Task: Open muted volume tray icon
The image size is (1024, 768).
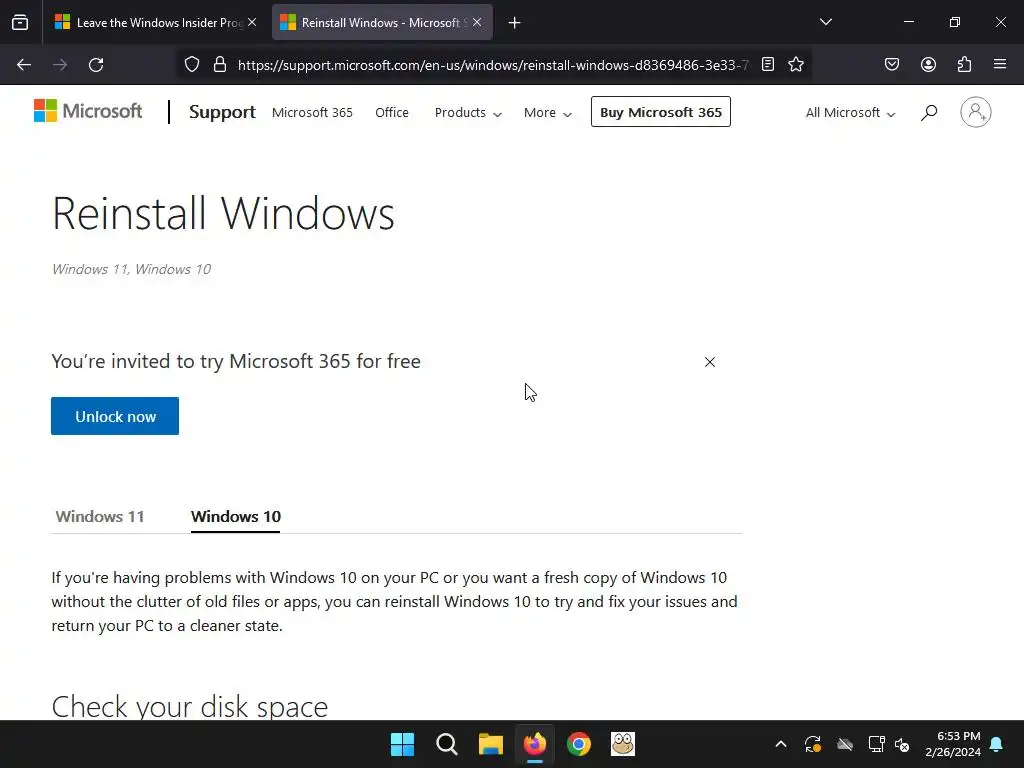Action: point(902,744)
